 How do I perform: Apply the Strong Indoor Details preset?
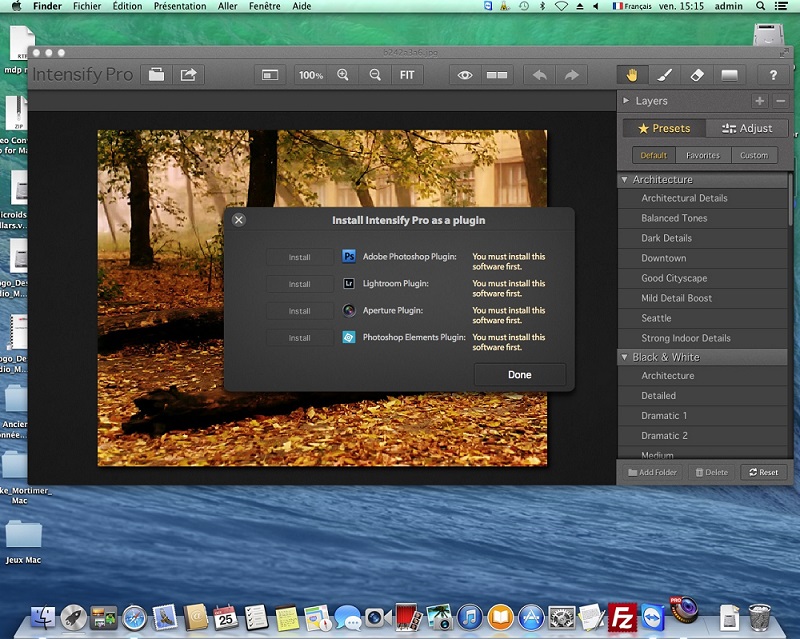(703, 338)
